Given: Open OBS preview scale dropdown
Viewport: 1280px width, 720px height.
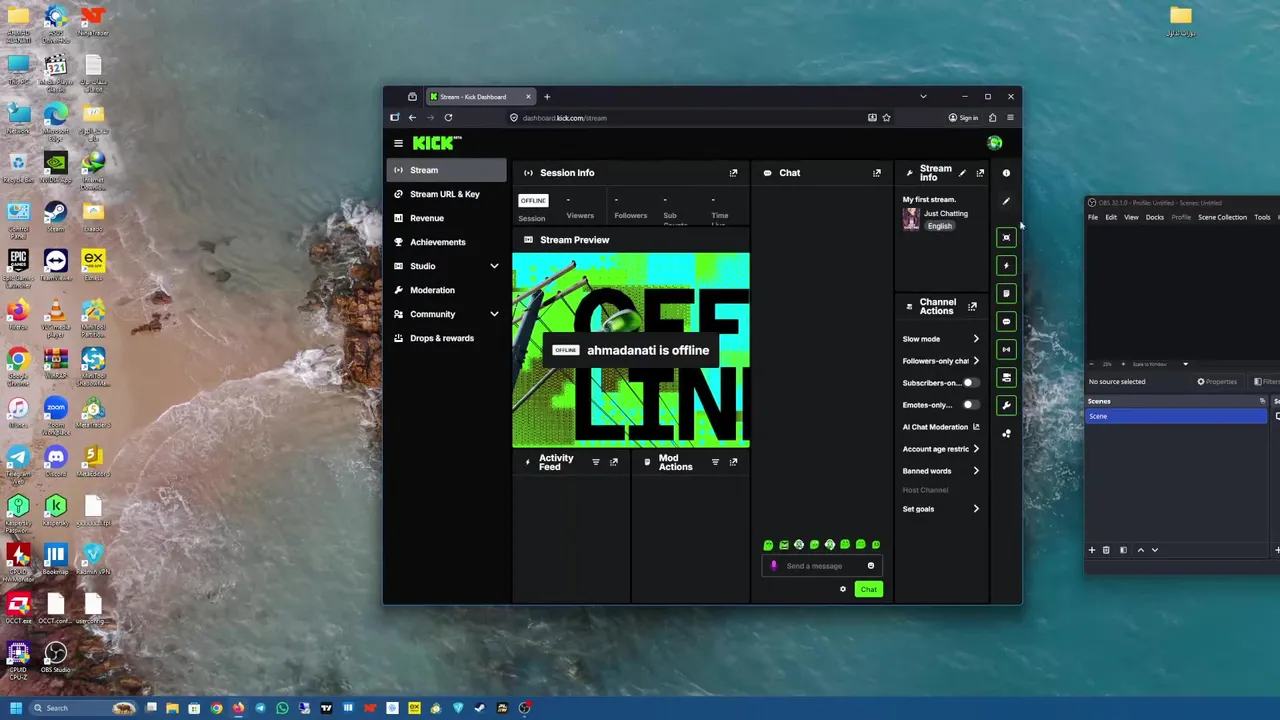Looking at the screenshot, I should click(1185, 364).
